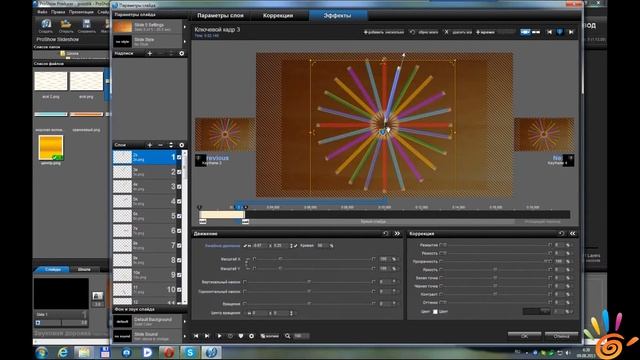640x360 pixels.
Task: Click the Отмена button
Action: click(x=562, y=336)
